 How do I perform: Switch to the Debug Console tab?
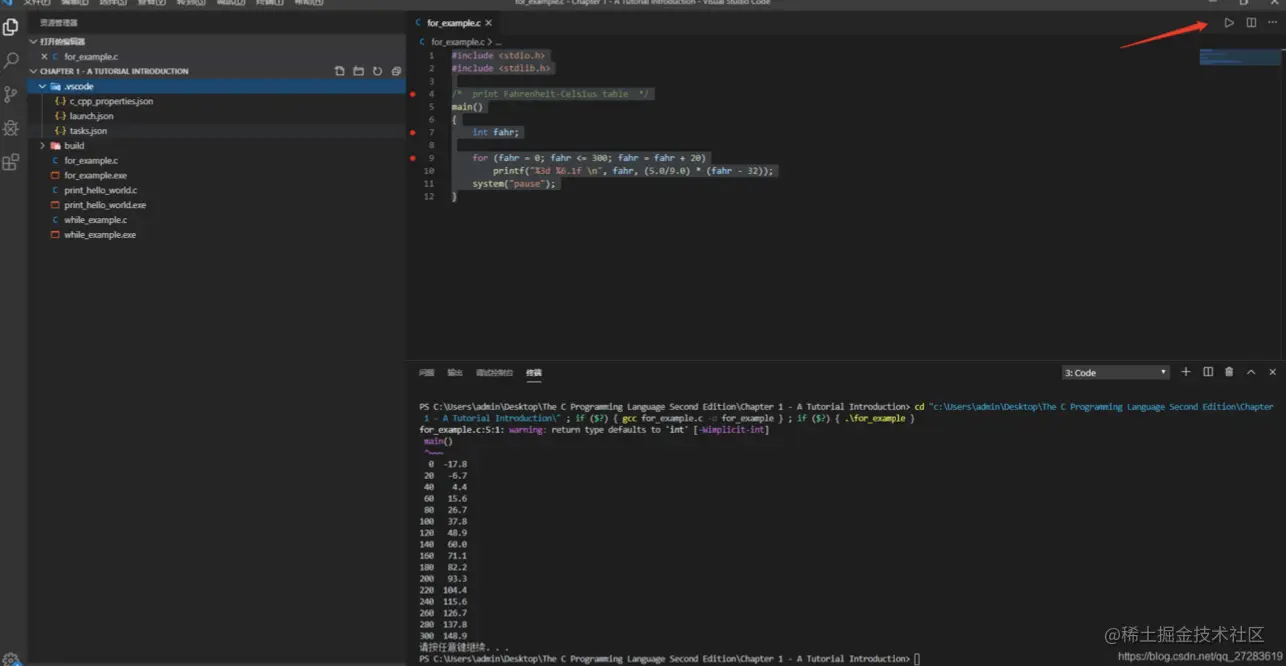point(494,373)
